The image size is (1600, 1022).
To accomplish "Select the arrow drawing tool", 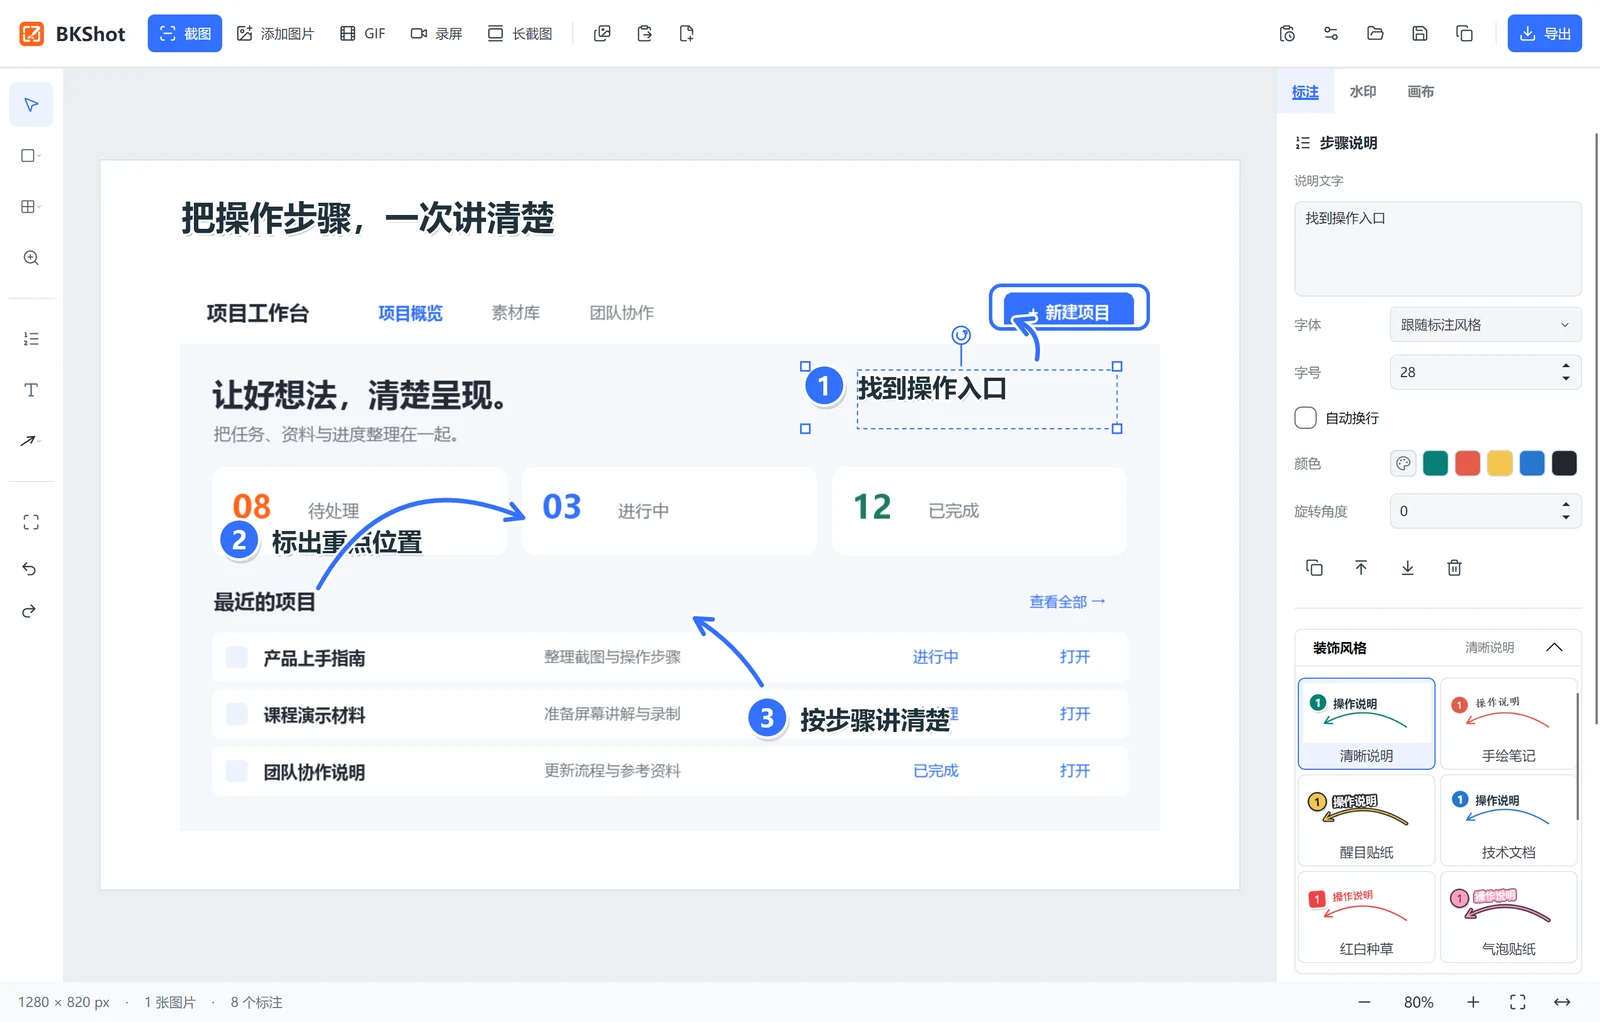I will [x=31, y=441].
